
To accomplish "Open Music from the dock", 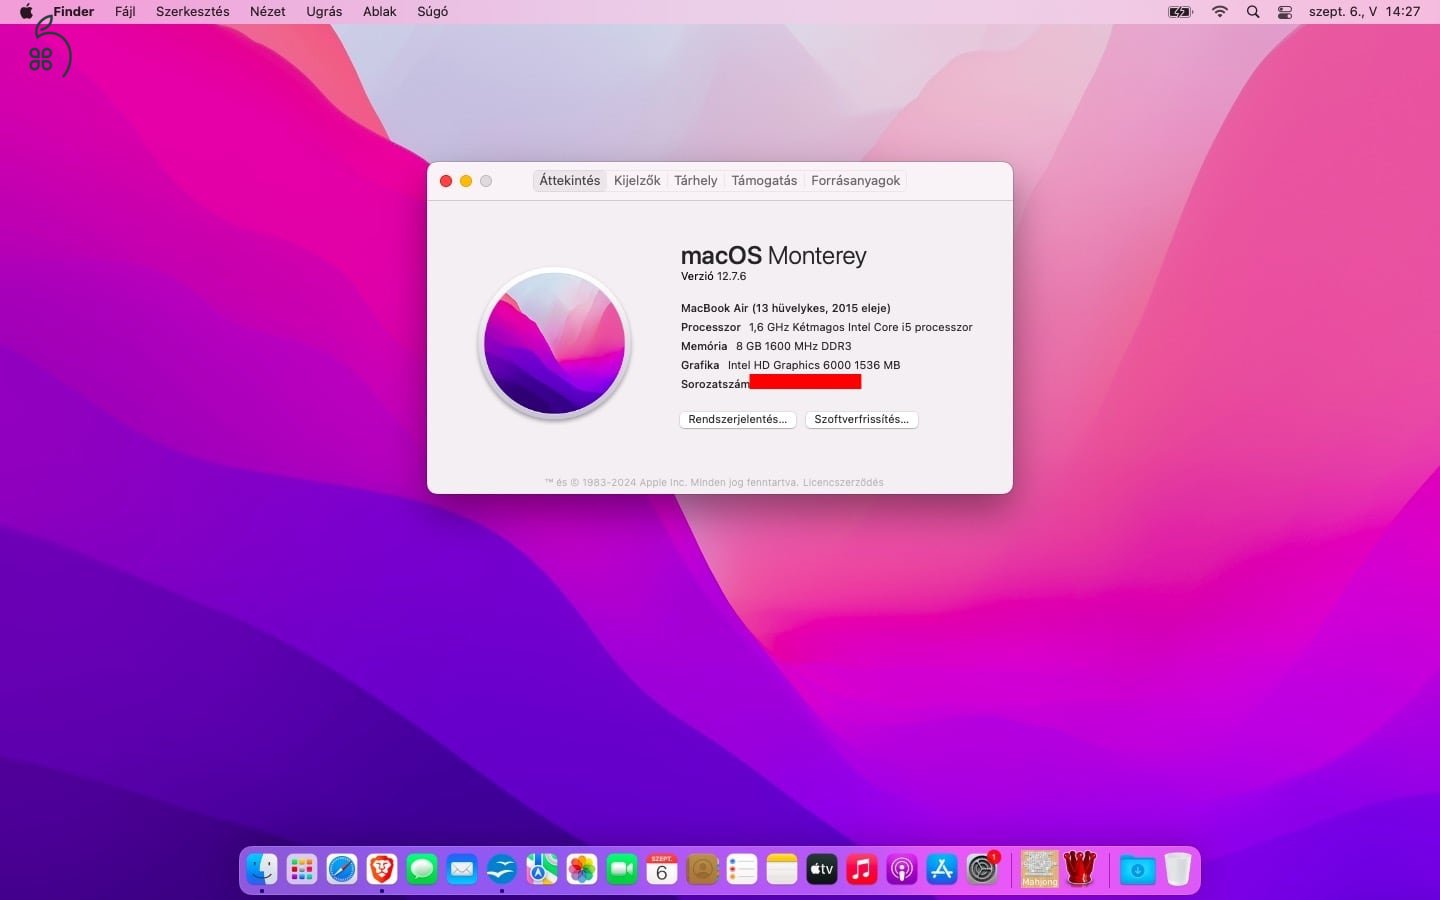I will 862,869.
